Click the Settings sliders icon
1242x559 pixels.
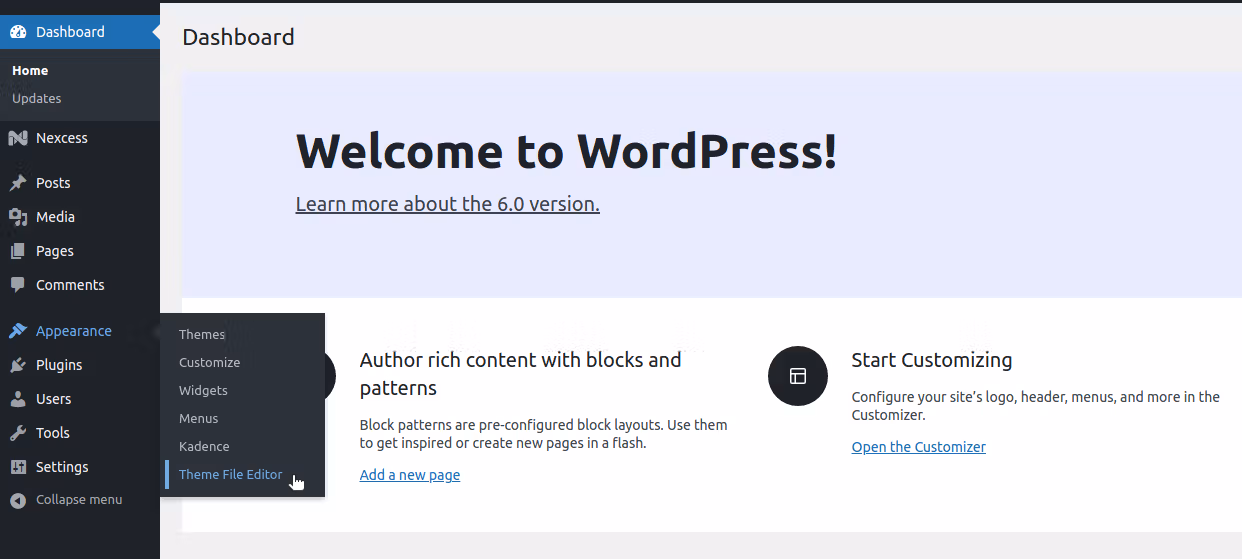click(18, 467)
